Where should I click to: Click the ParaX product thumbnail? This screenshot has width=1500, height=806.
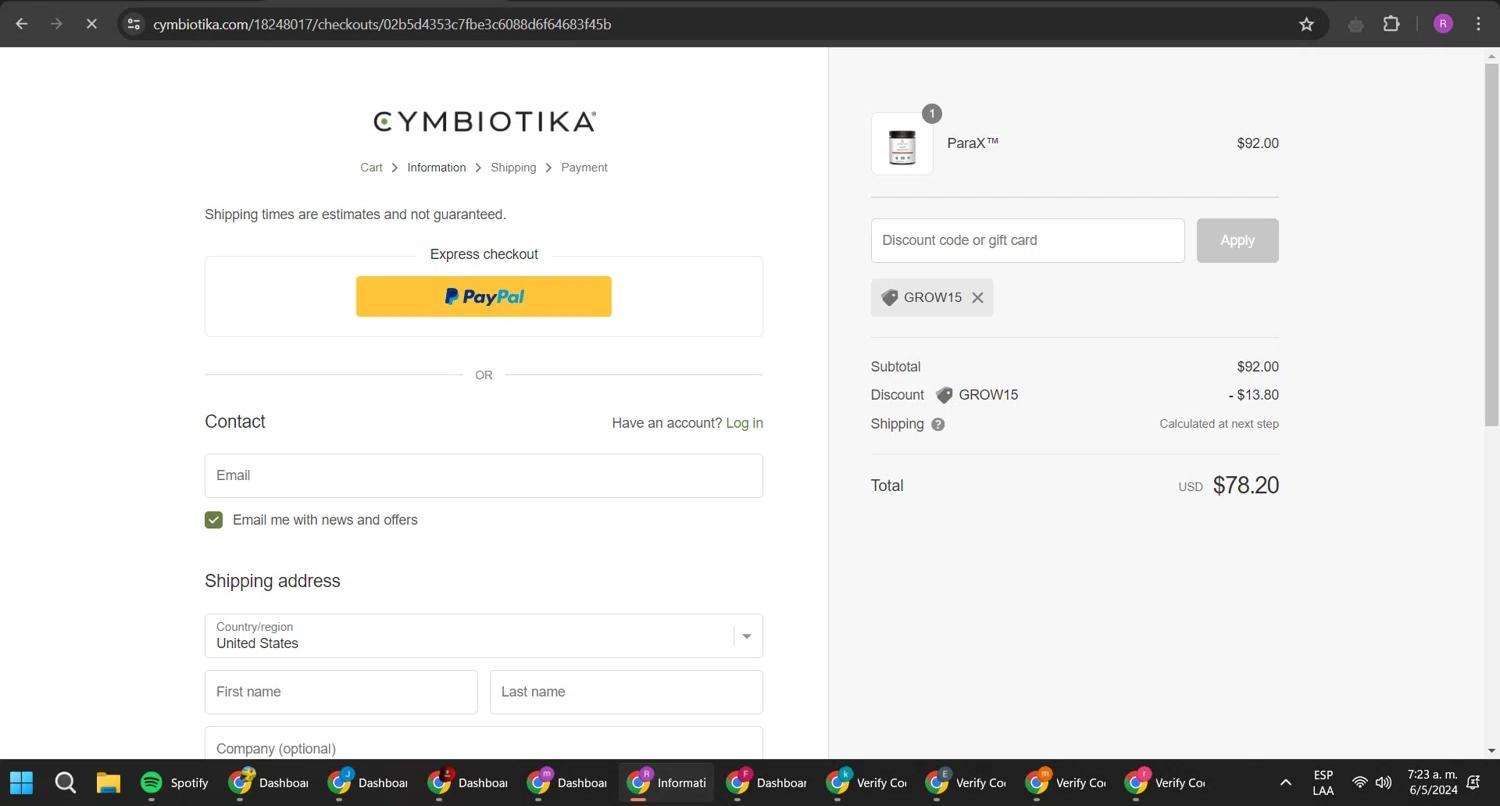902,144
